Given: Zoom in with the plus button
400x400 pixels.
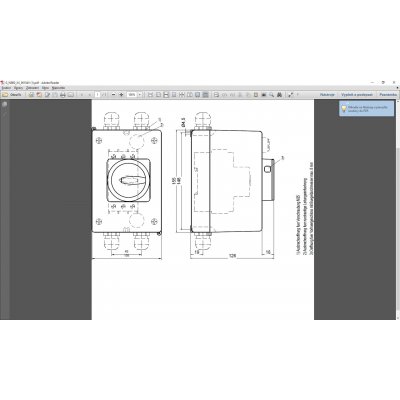Looking at the screenshot, I should 121,95.
